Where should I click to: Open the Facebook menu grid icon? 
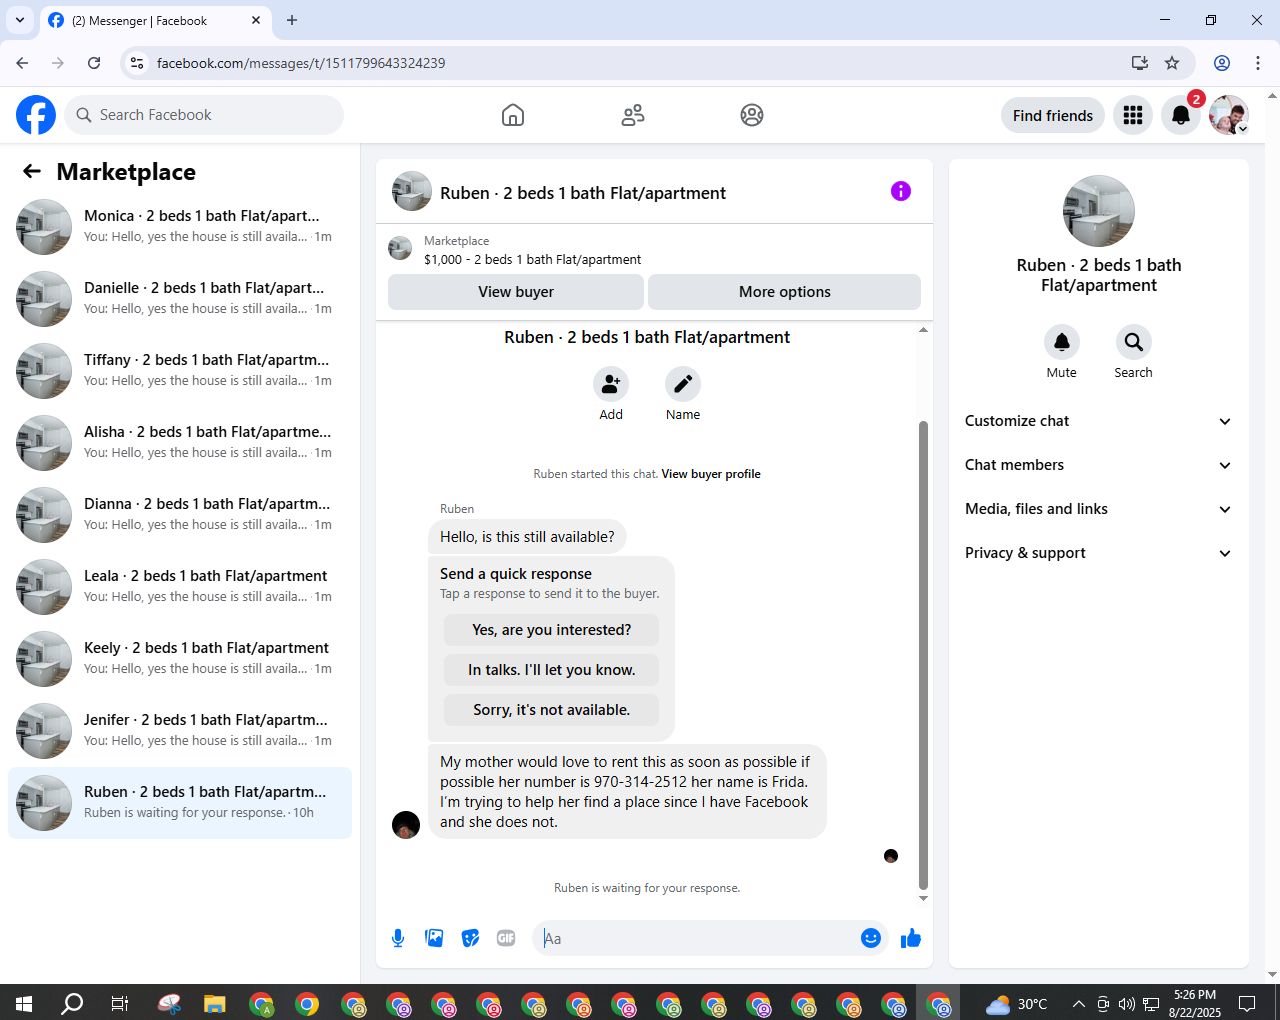(x=1133, y=115)
